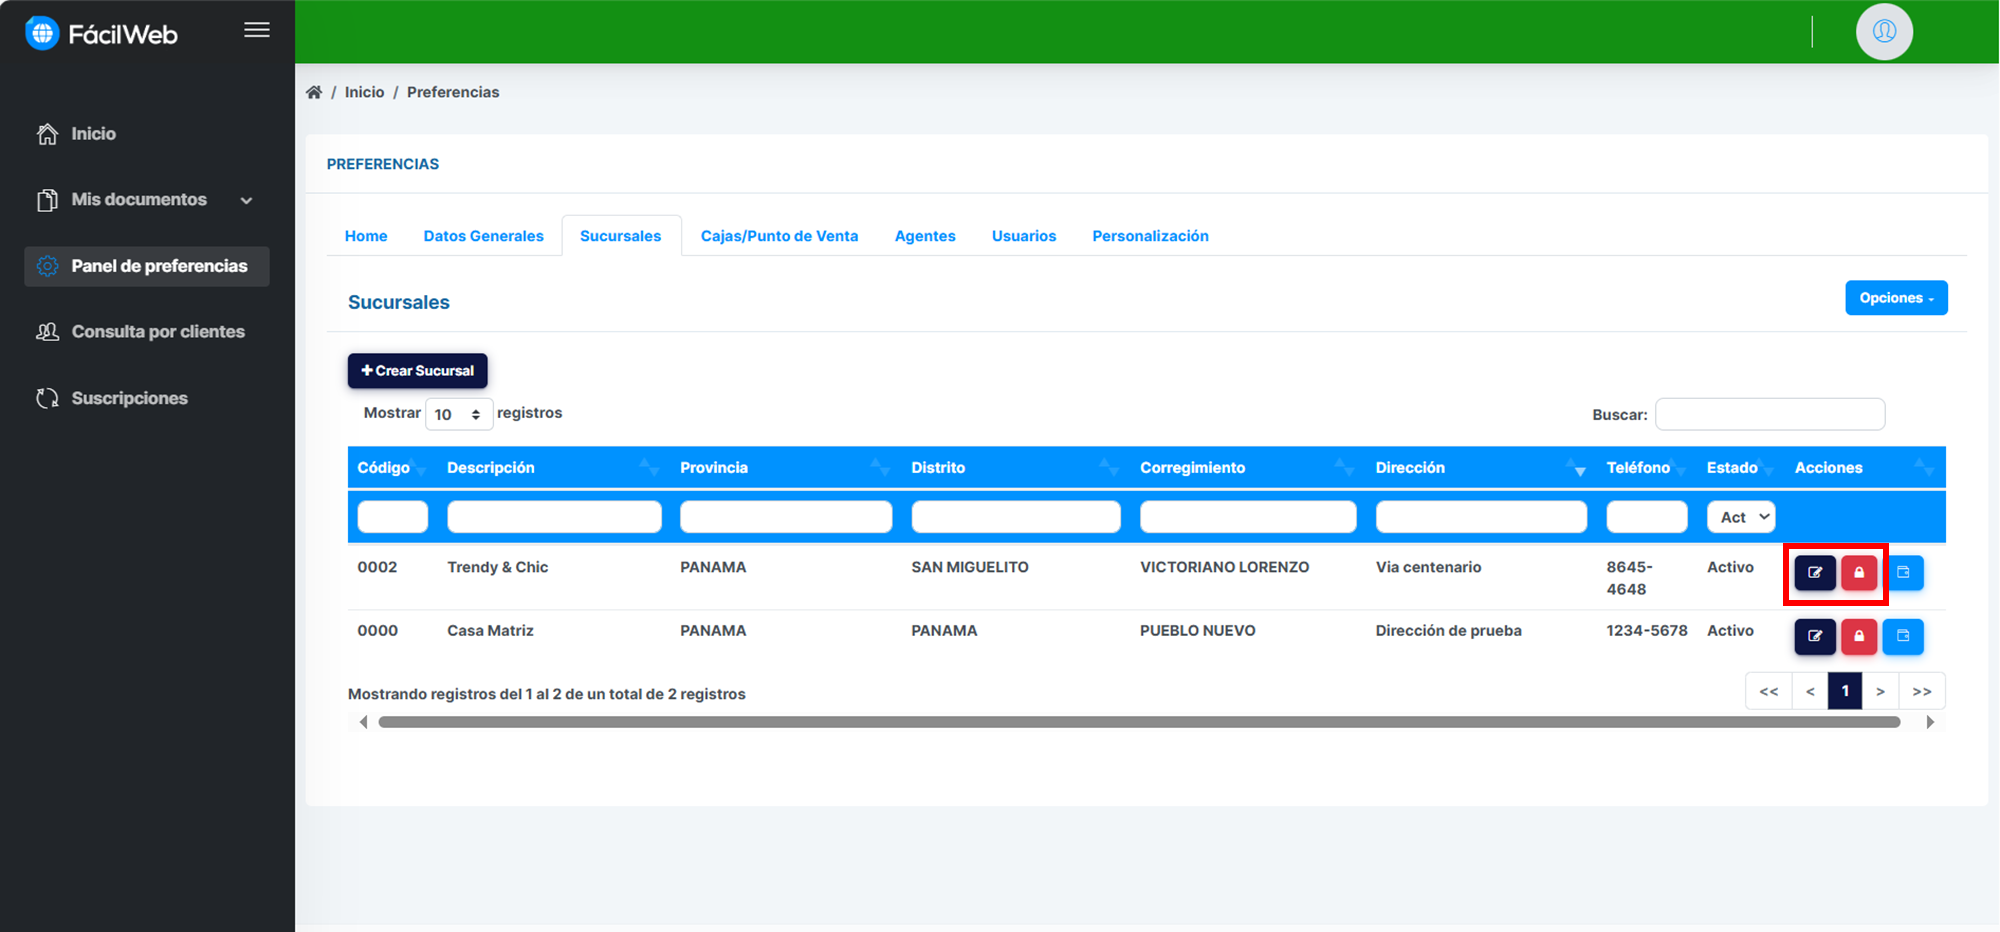Expand the Mis documentos submenu chevron

pyautogui.click(x=246, y=200)
